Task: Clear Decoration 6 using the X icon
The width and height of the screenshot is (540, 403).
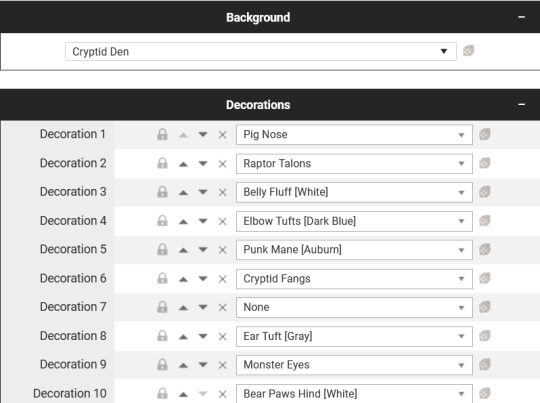Action: (222, 279)
